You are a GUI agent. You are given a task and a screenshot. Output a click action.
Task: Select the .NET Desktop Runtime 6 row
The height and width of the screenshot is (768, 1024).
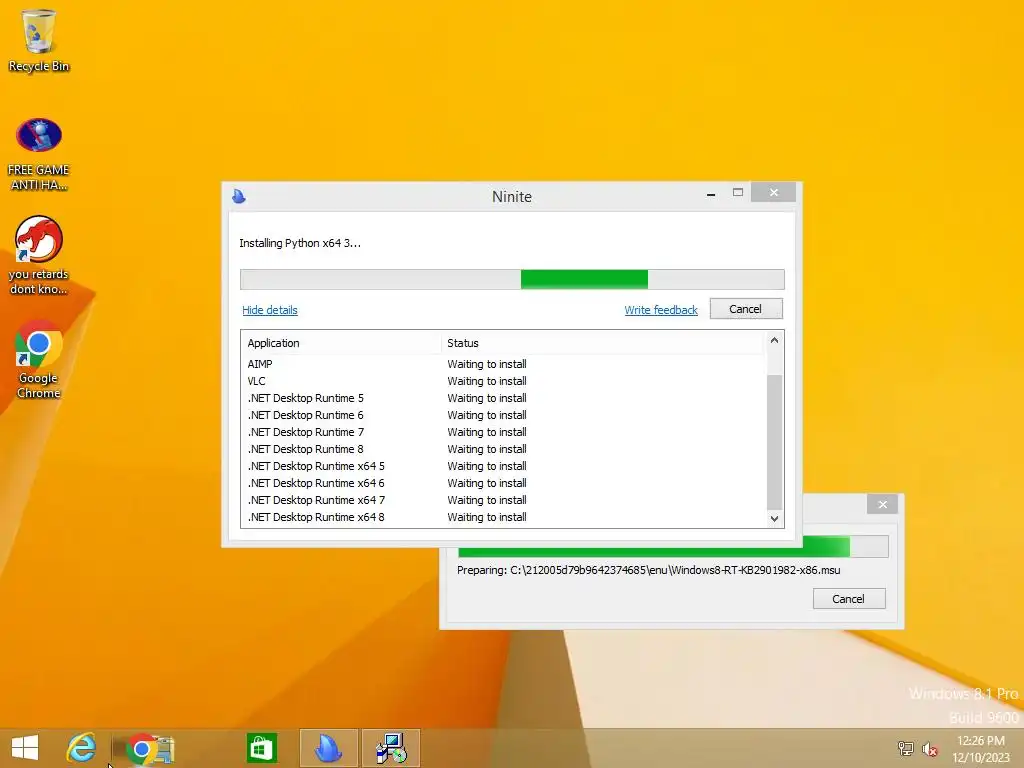pos(503,415)
